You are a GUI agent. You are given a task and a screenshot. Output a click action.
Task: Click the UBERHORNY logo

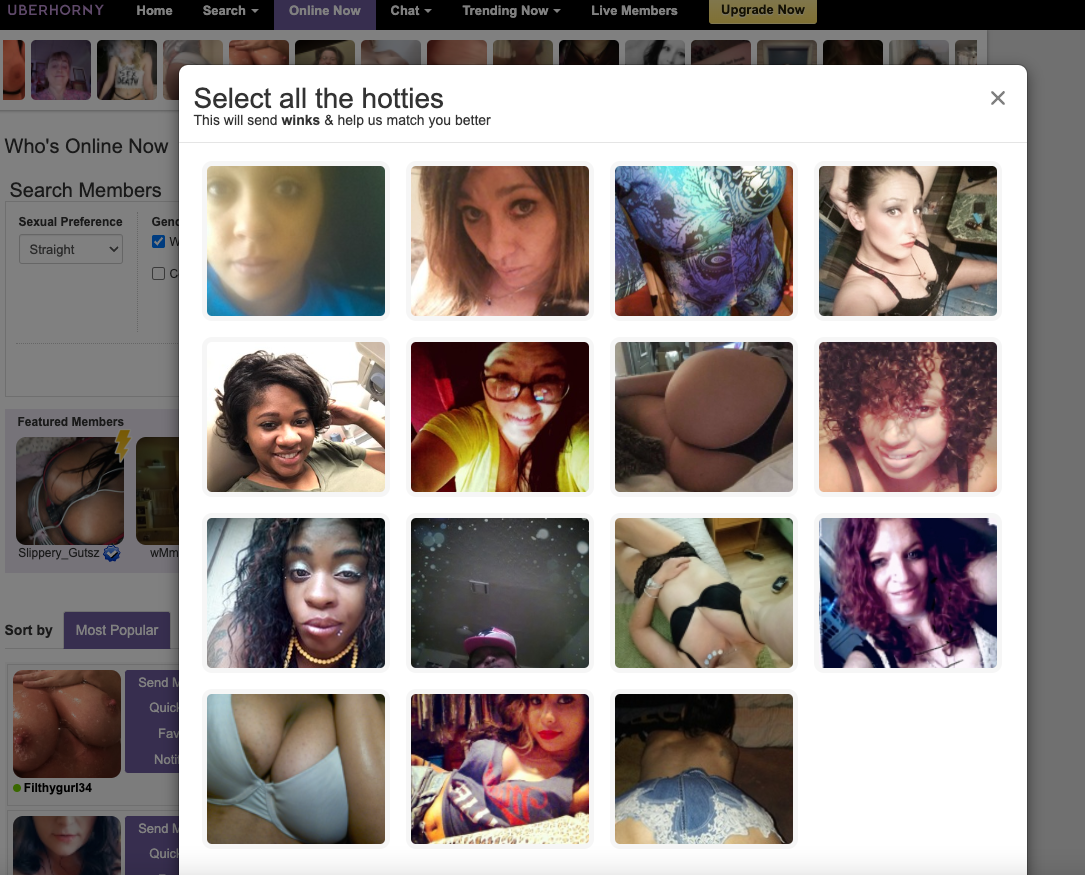point(55,10)
